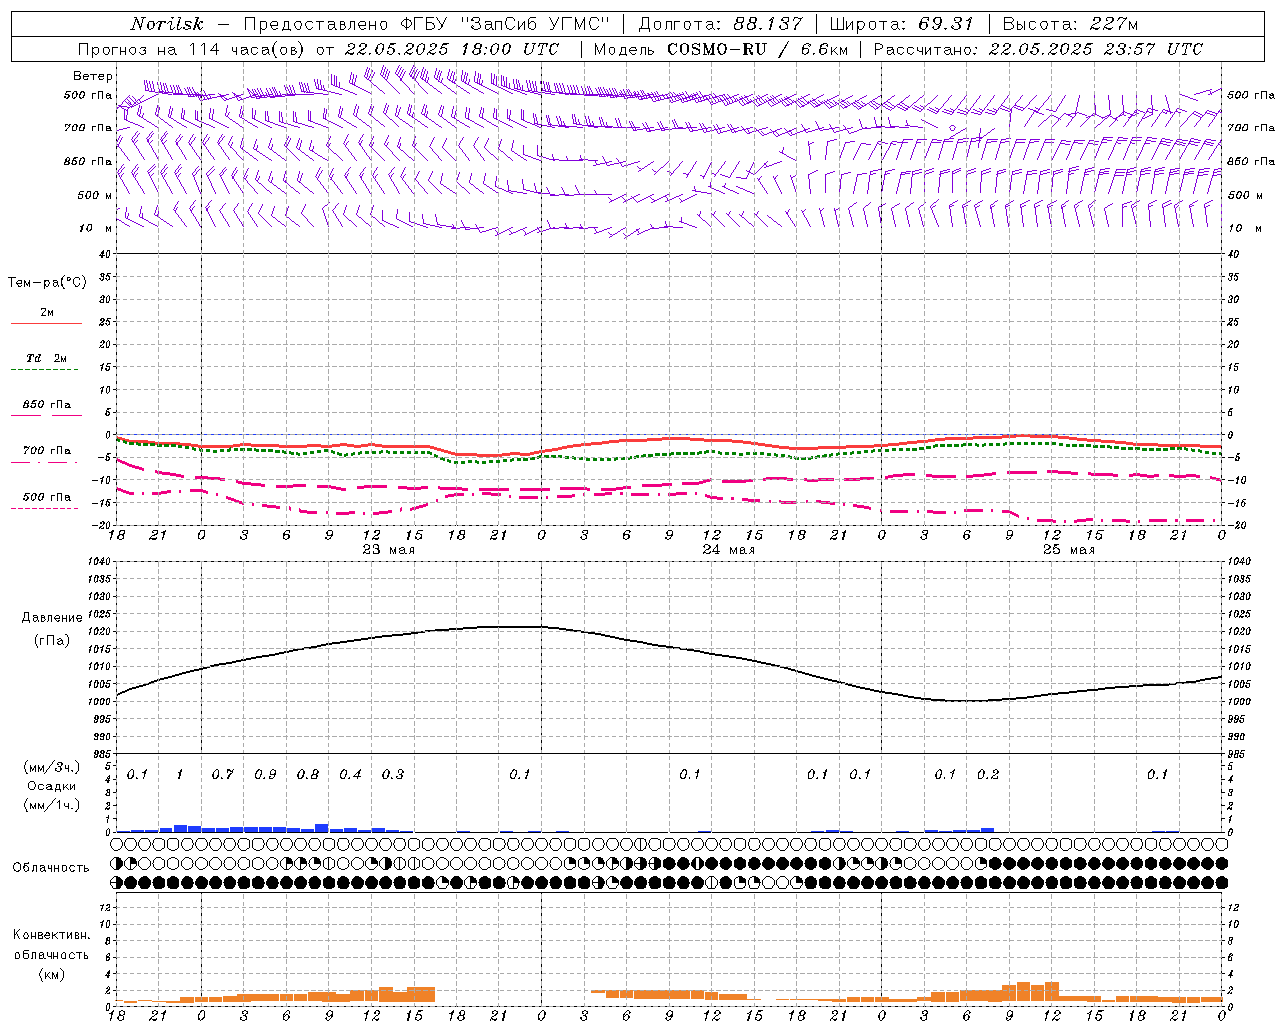The width and height of the screenshot is (1280, 1024).
Task: Click the 700 гПа temperature legend label
Action: tap(47, 451)
